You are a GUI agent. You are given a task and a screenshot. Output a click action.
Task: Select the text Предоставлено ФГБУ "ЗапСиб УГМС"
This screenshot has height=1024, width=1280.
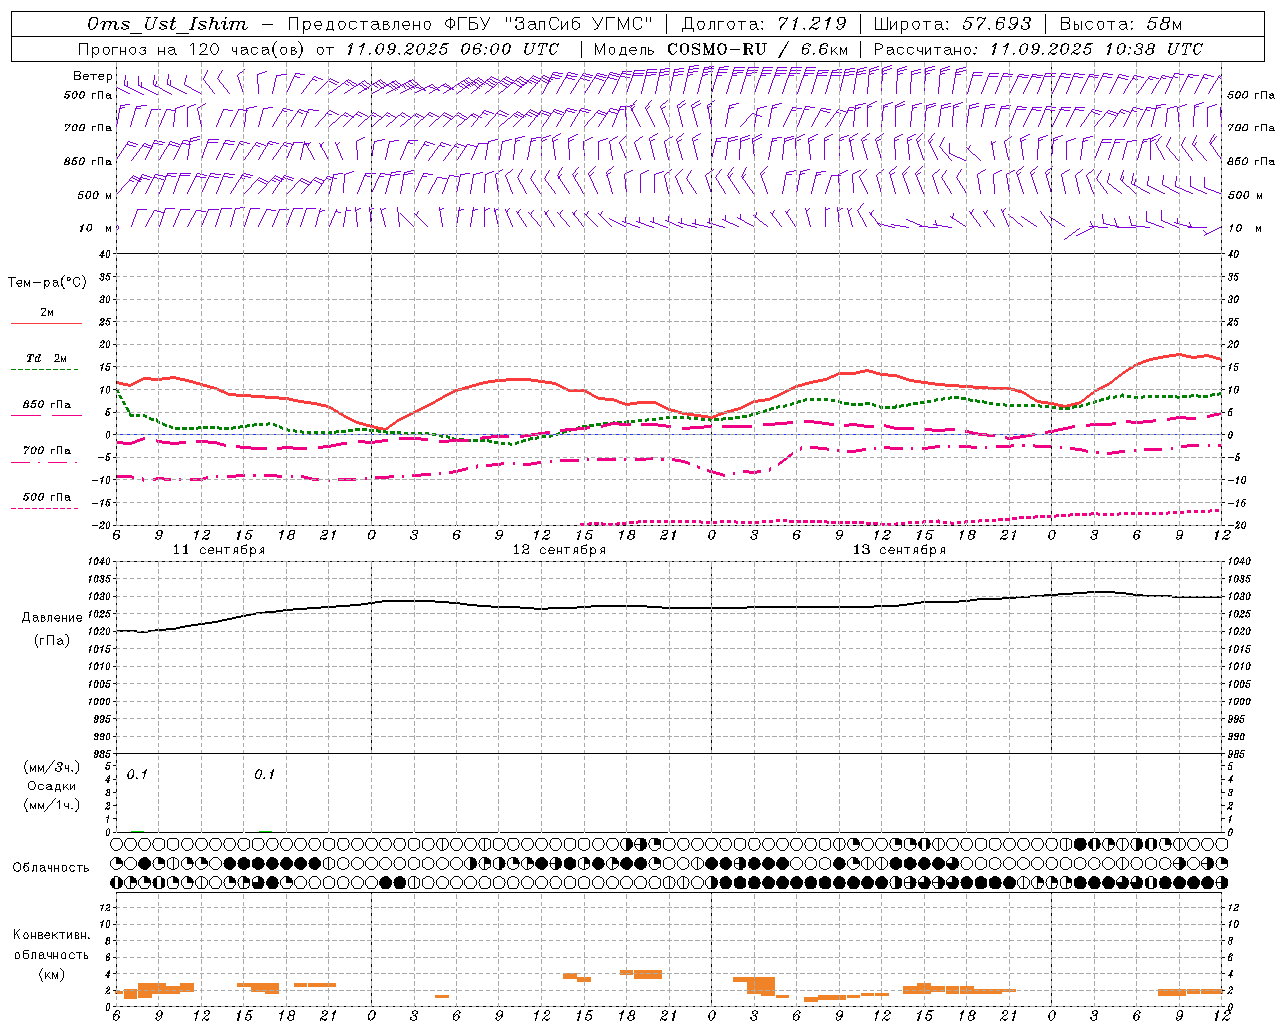470,24
